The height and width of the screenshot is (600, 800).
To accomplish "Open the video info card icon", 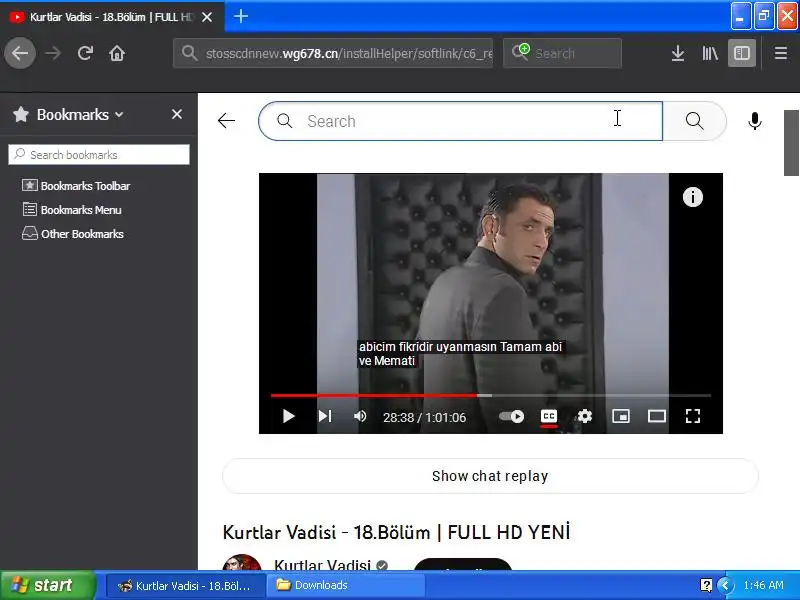I will tap(692, 197).
